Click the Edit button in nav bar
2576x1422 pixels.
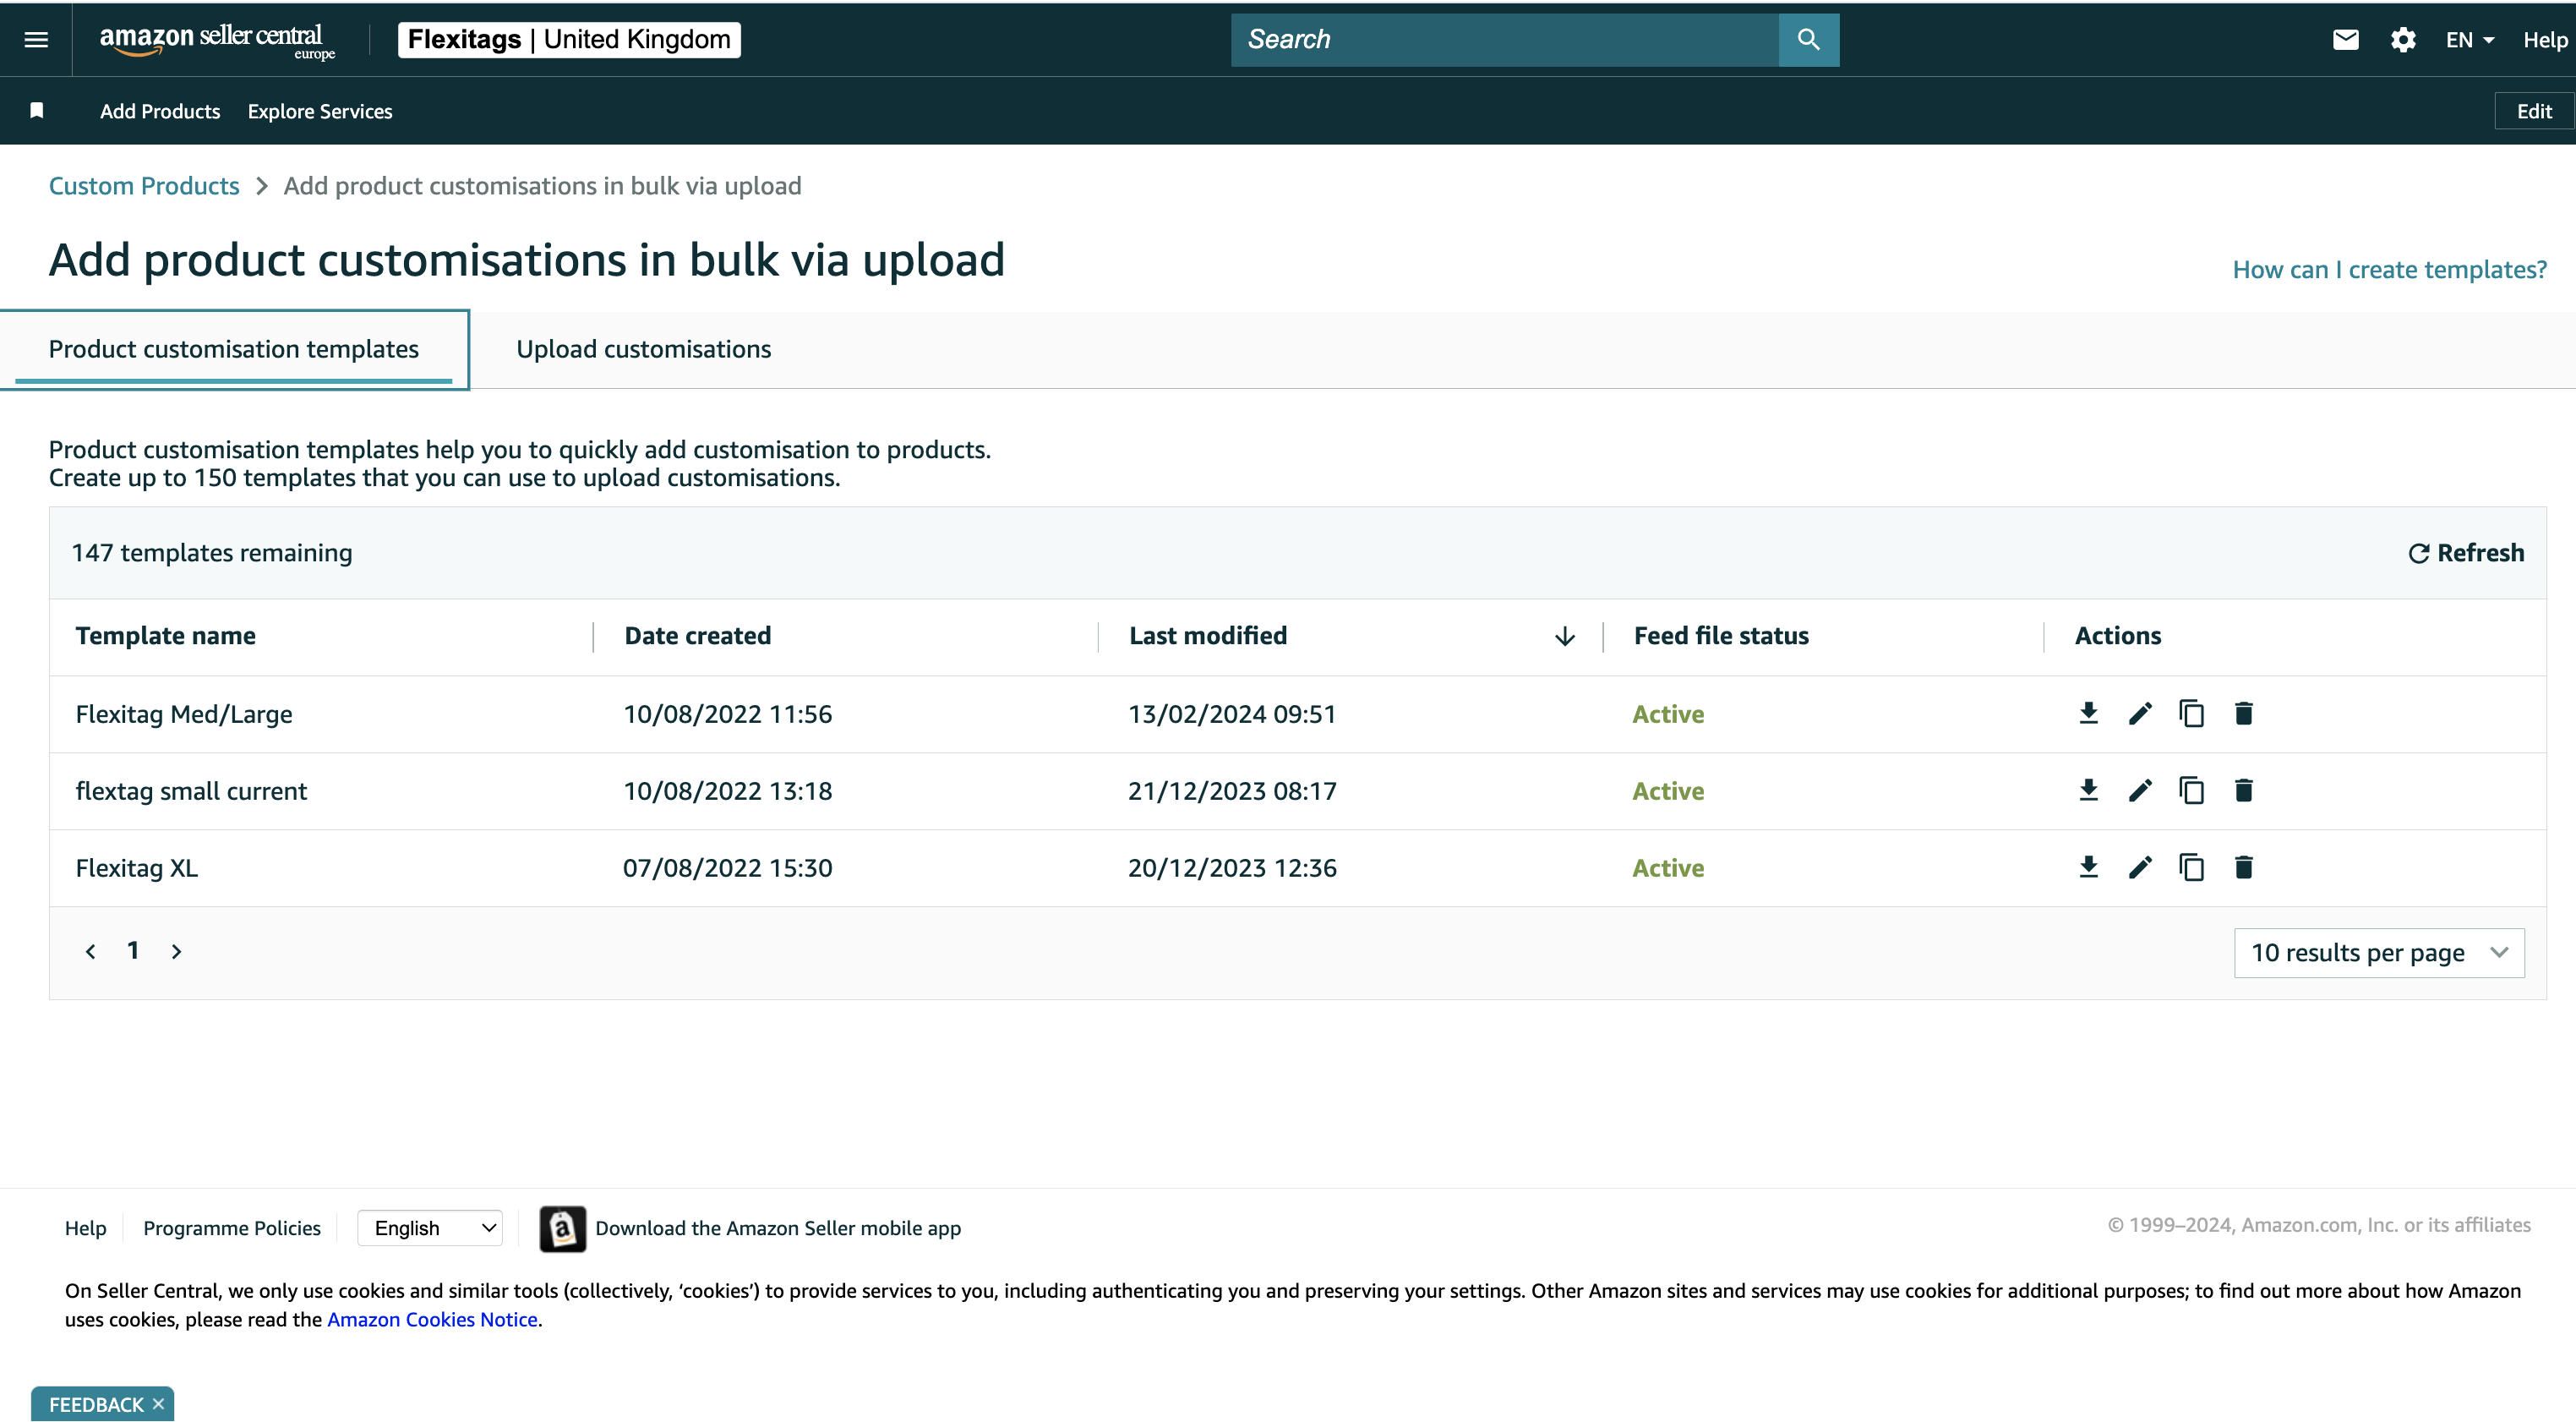2534,111
